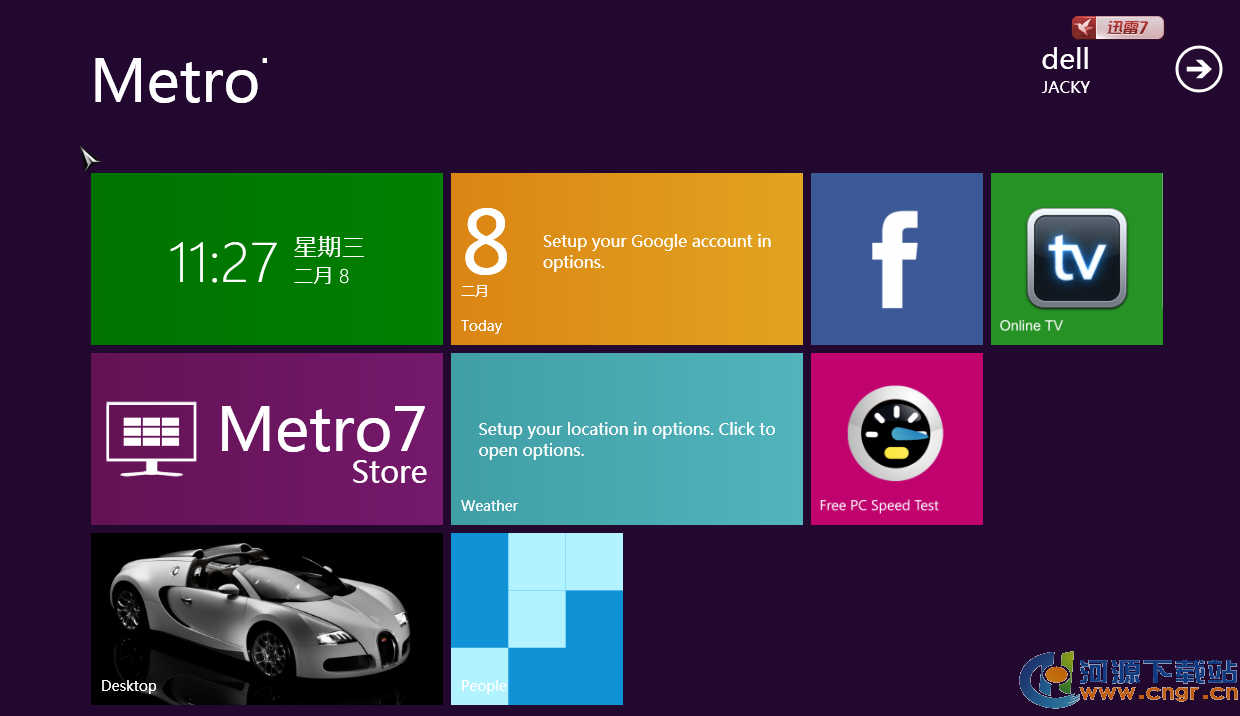Click the large 8 date number
This screenshot has width=1240, height=716.
click(487, 242)
